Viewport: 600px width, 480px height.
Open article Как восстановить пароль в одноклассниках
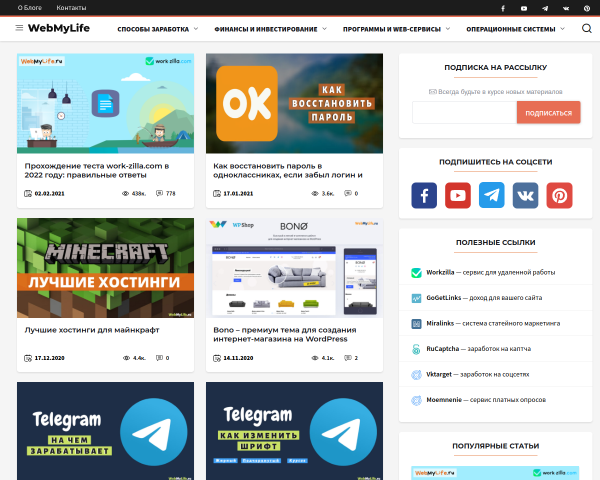(x=288, y=170)
